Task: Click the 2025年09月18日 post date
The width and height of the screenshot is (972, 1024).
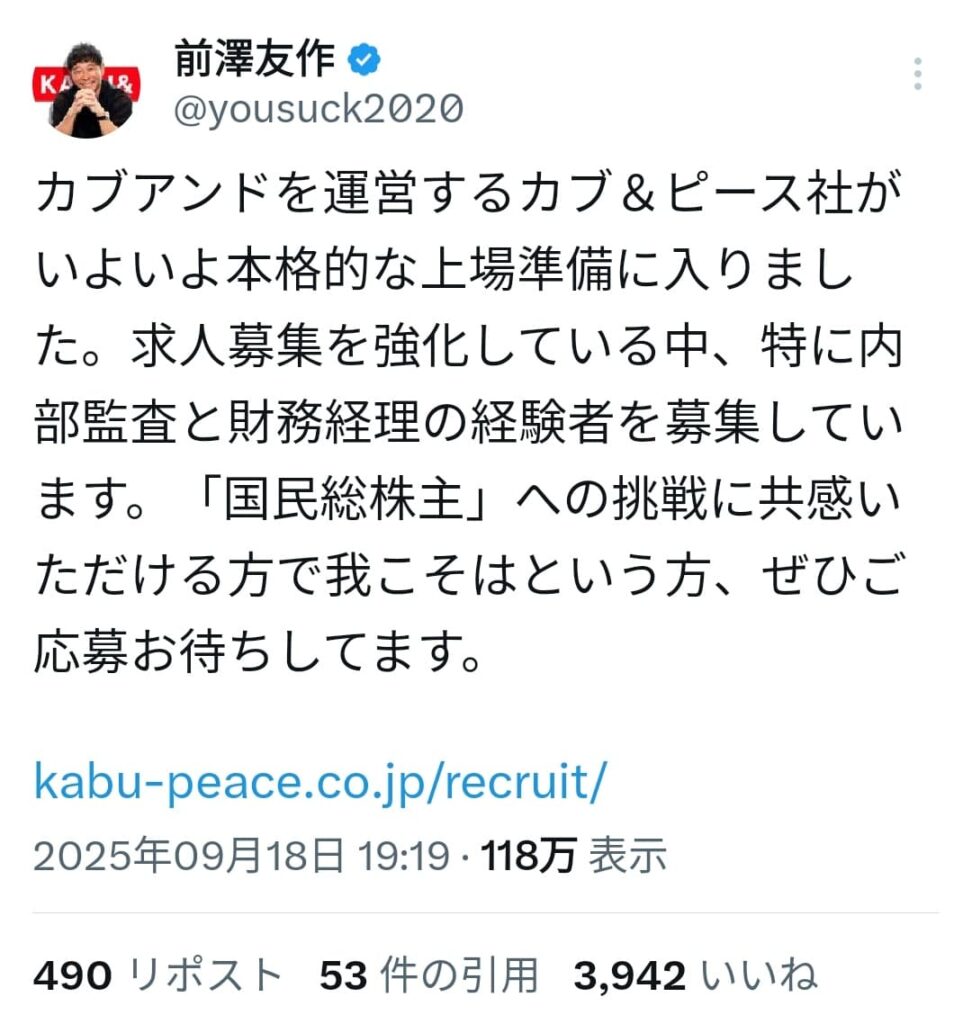Action: [188, 856]
